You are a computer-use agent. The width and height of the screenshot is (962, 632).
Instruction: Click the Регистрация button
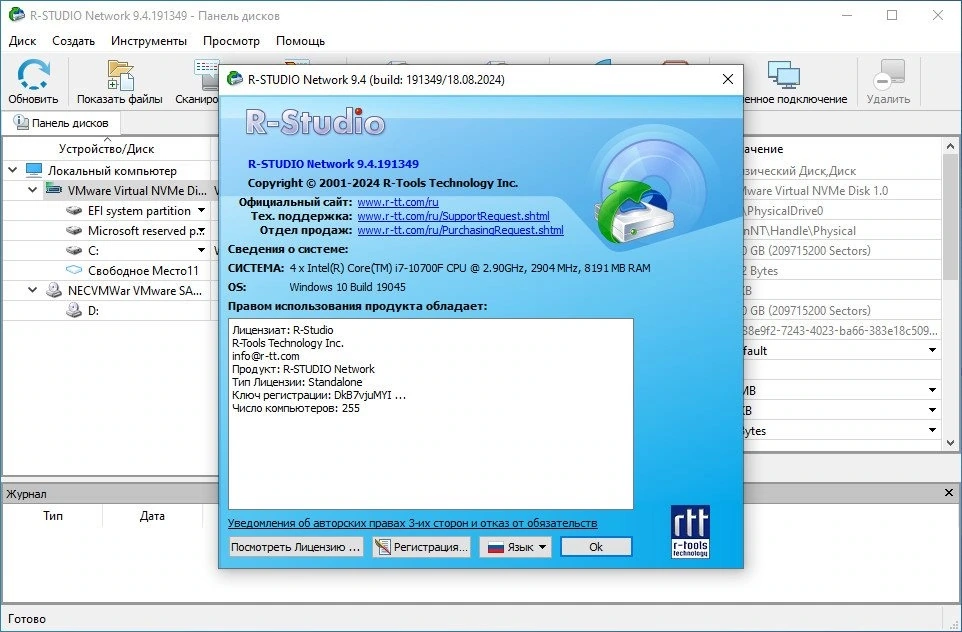[421, 547]
